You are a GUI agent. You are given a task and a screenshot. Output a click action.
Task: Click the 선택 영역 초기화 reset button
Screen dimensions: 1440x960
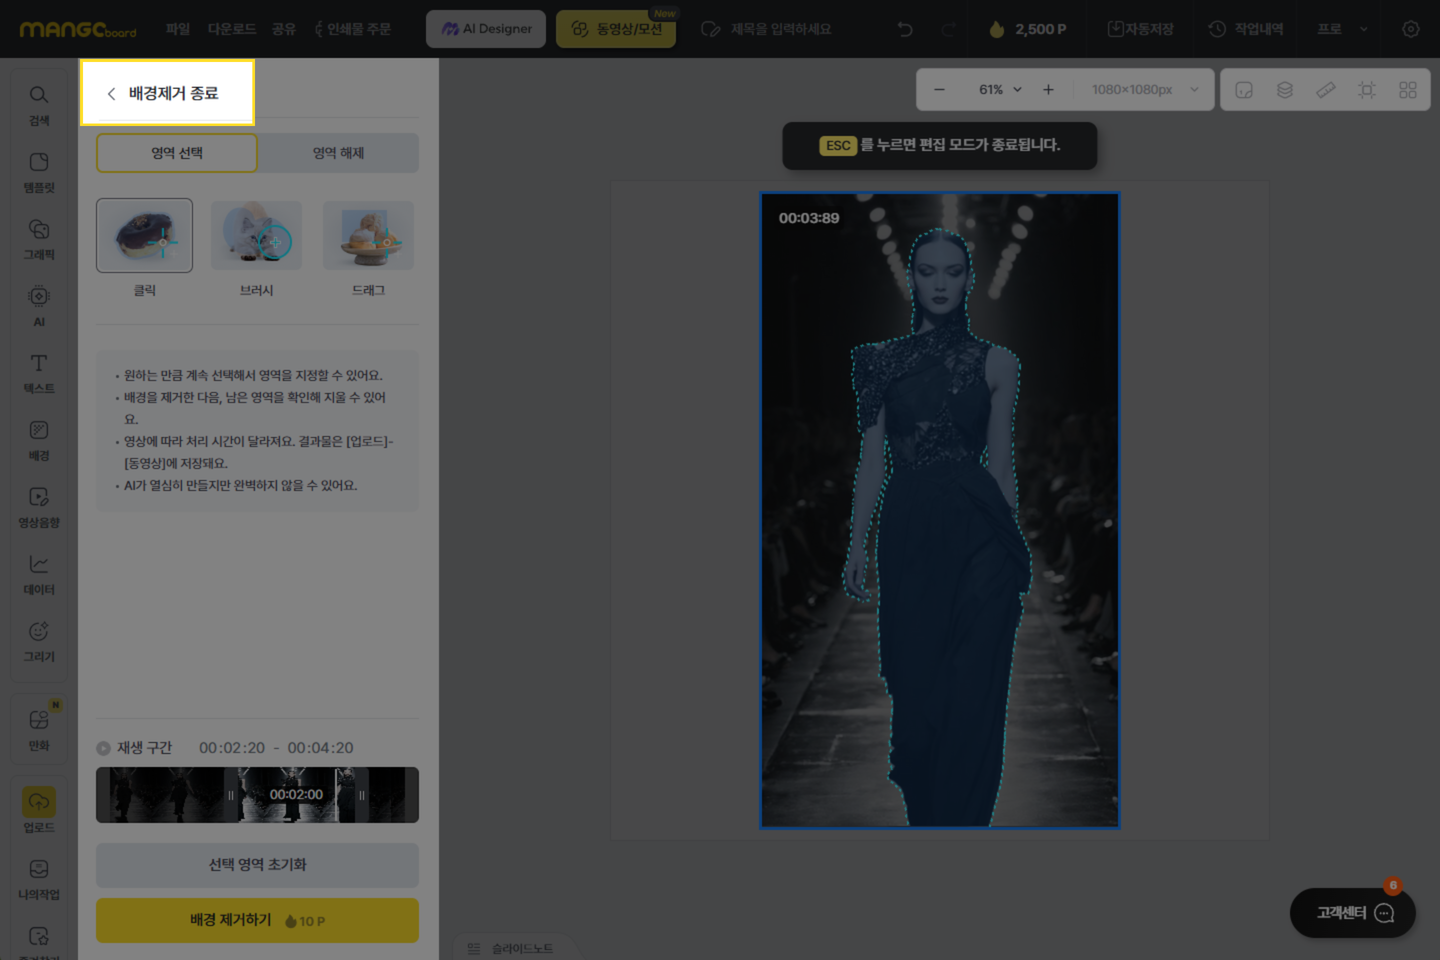coord(257,865)
